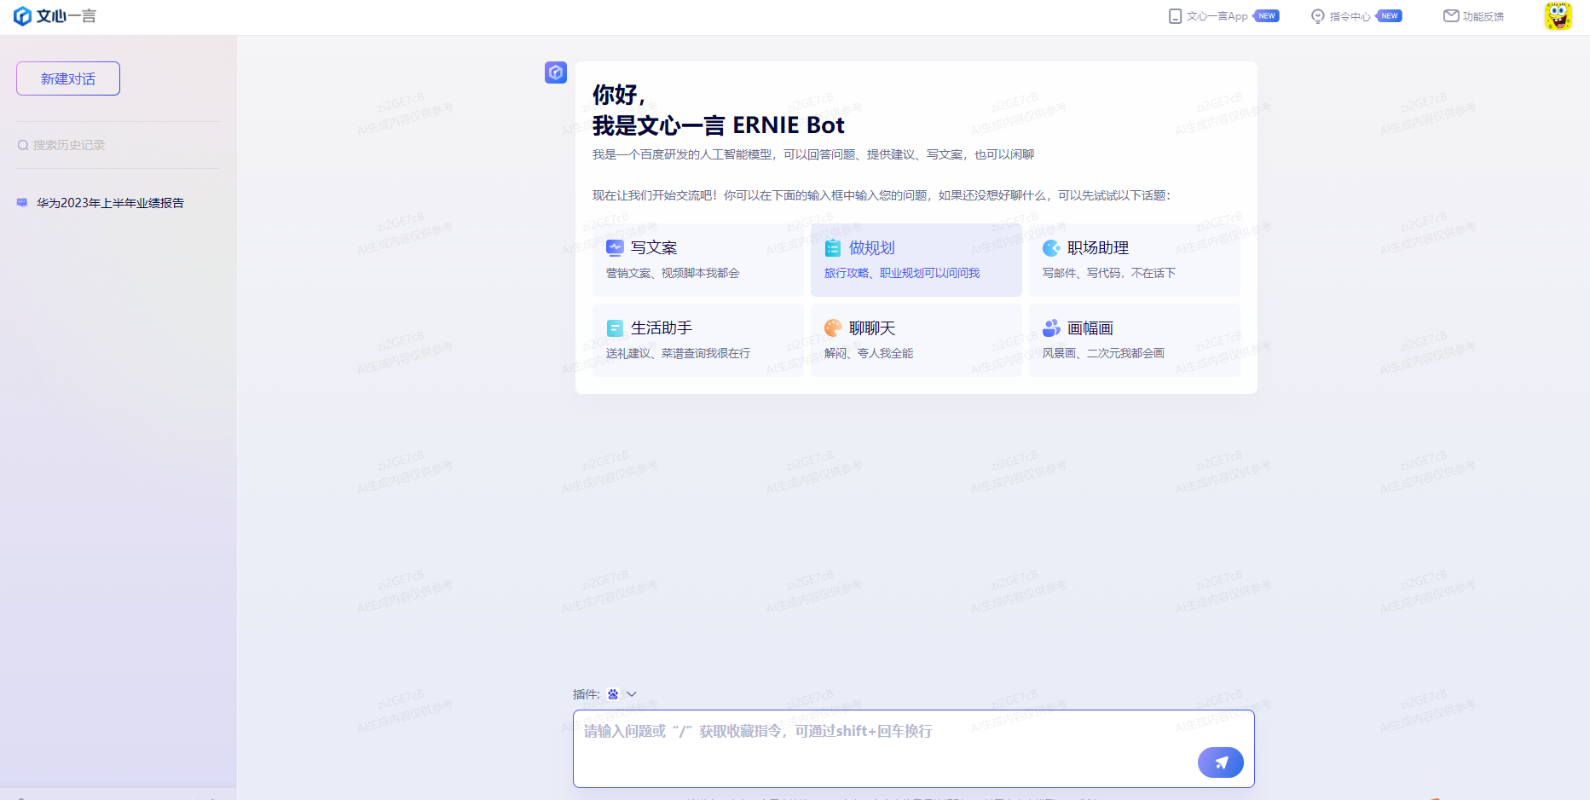Open the 指令中心 menu link

(1350, 16)
